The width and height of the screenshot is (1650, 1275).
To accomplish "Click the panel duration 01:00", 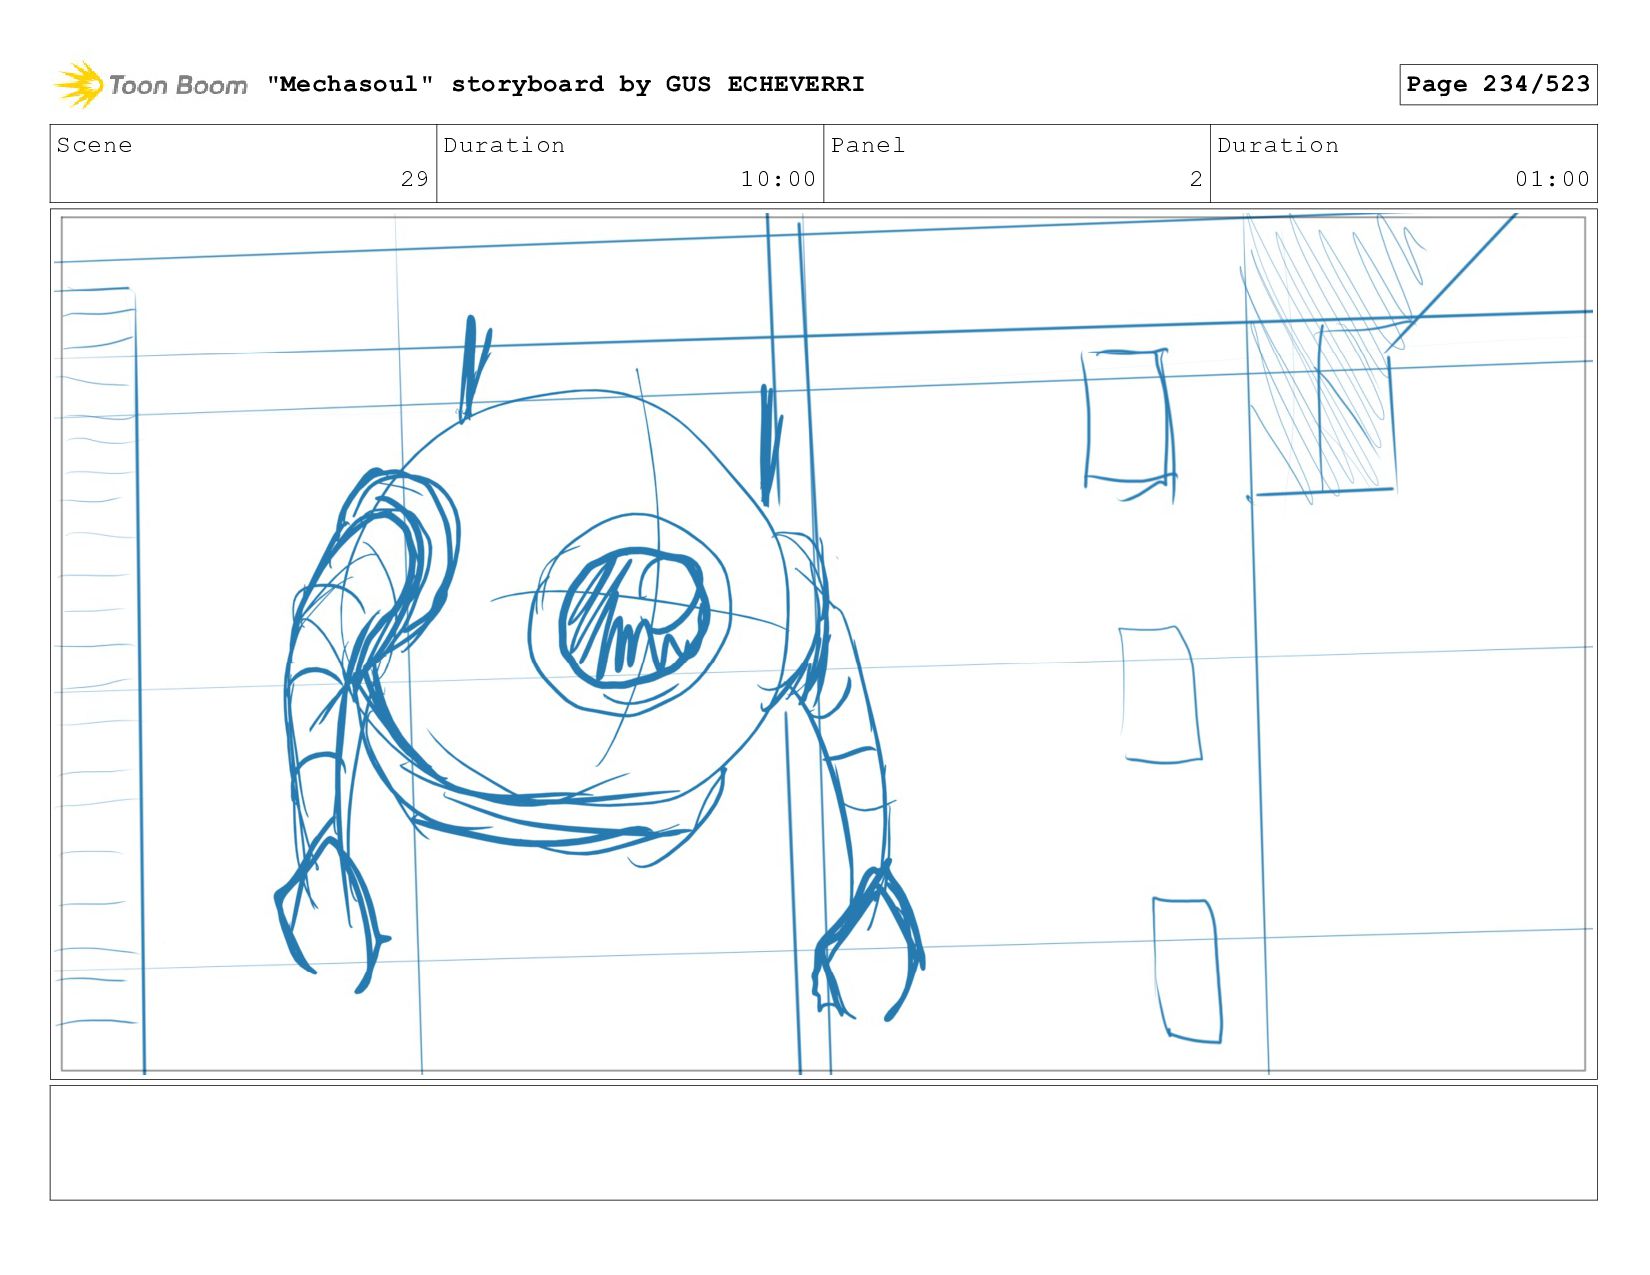I will [1552, 179].
